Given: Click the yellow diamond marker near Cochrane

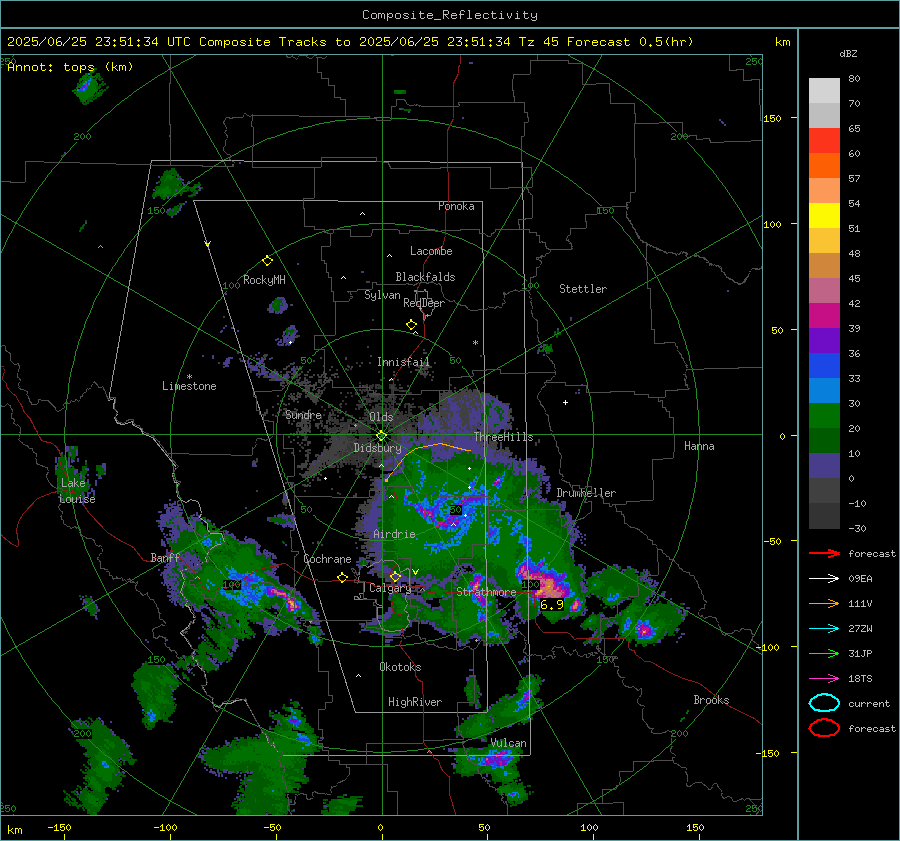Looking at the screenshot, I should [x=342, y=577].
